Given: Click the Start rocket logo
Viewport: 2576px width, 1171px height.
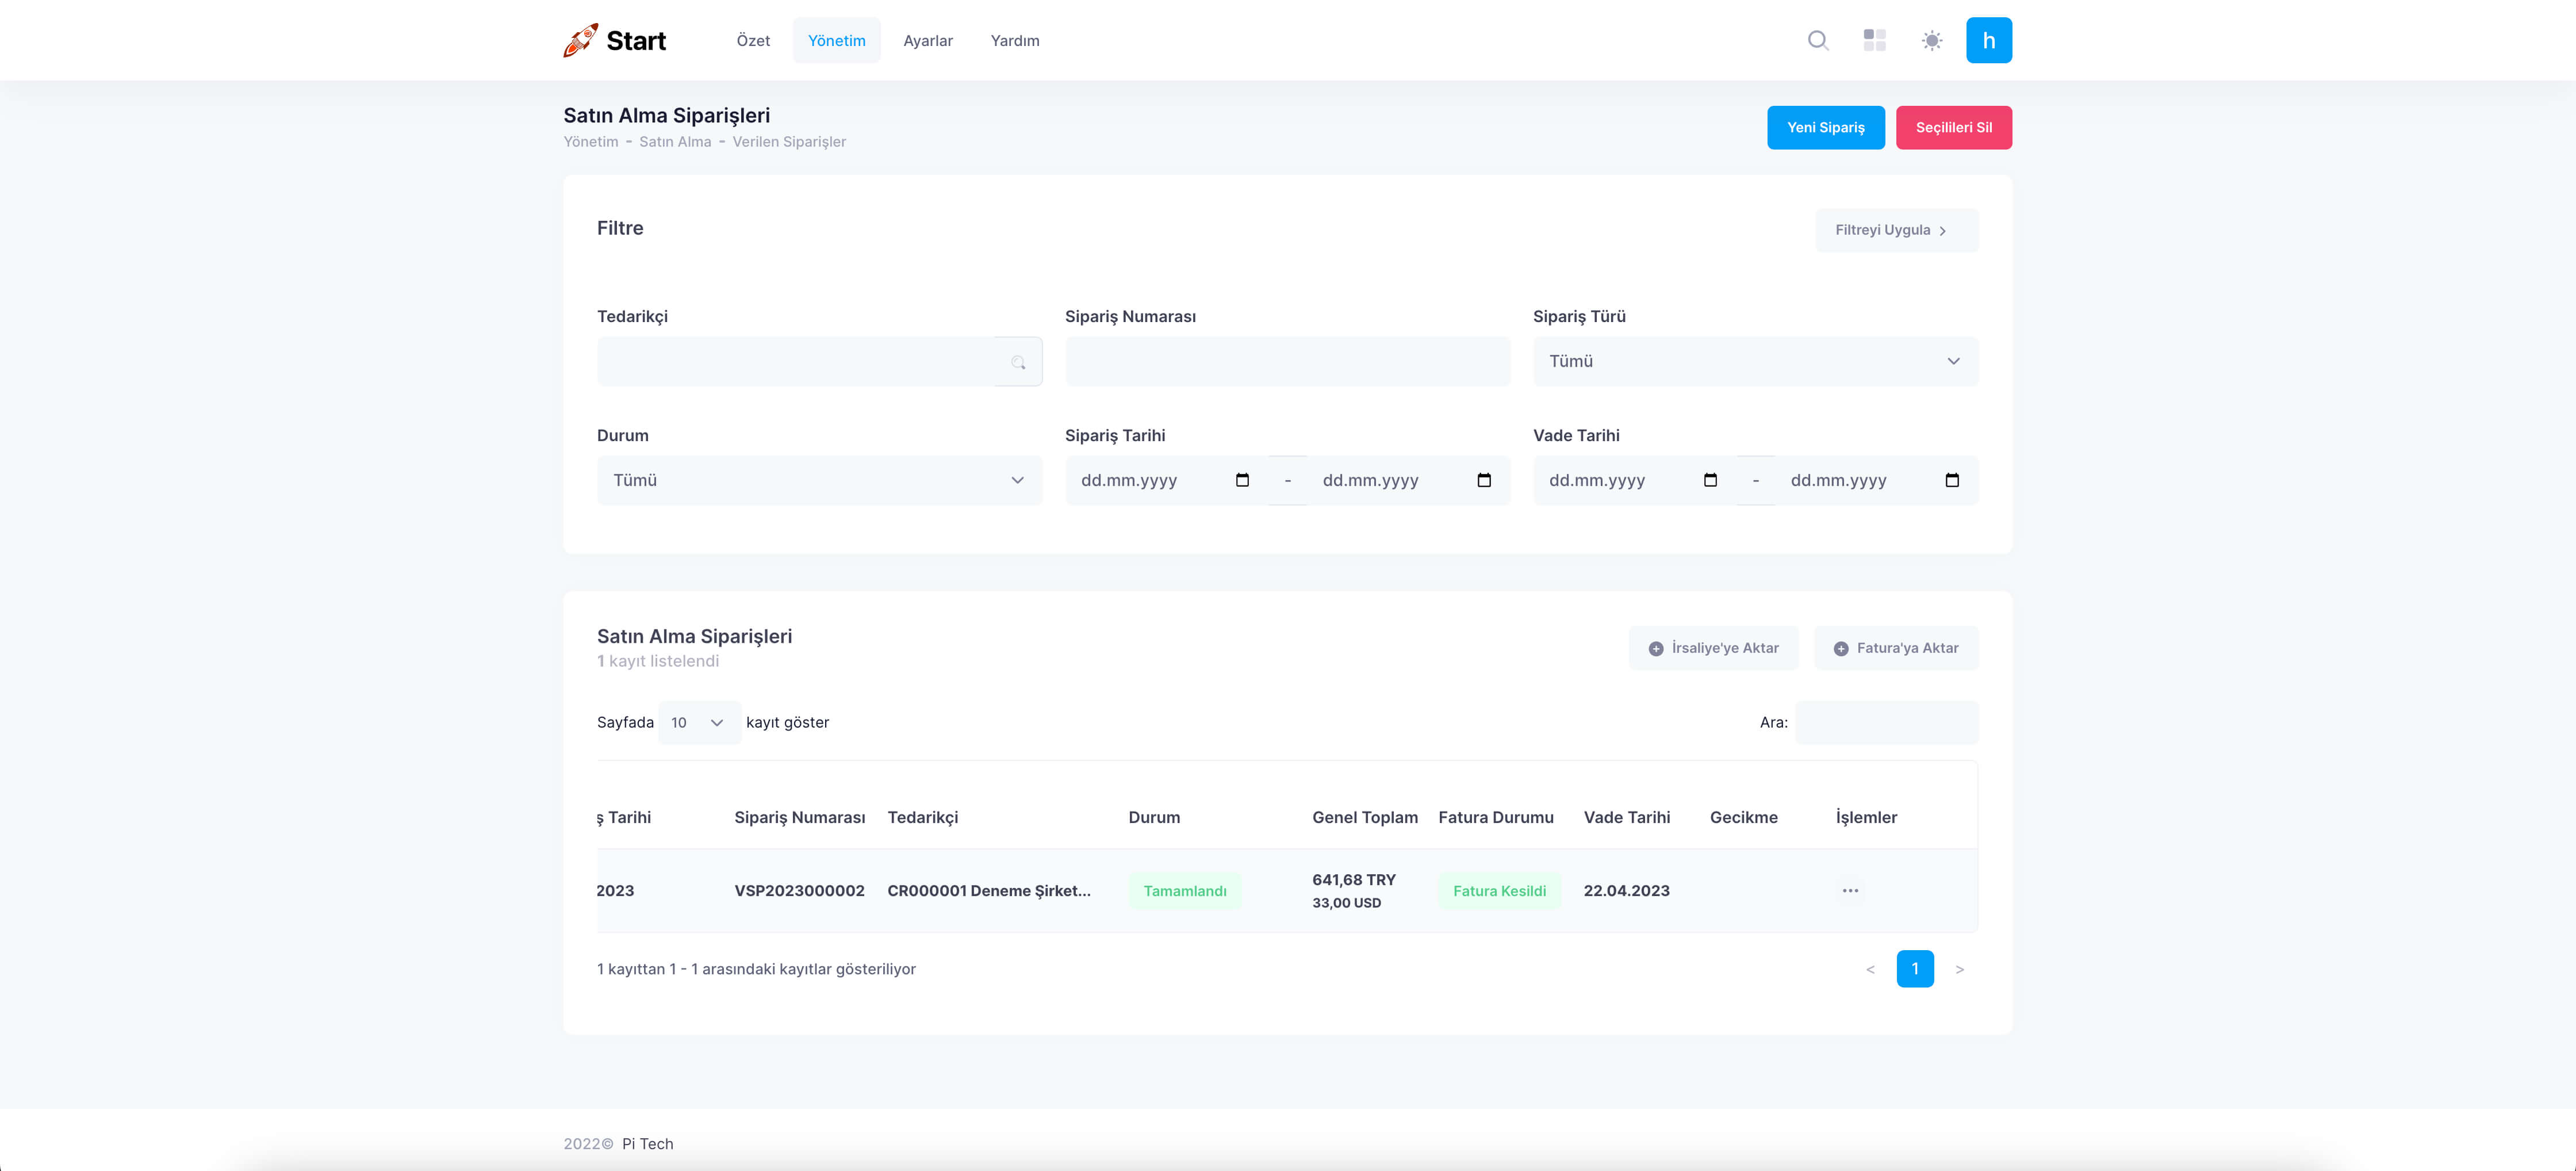Looking at the screenshot, I should click(x=614, y=40).
